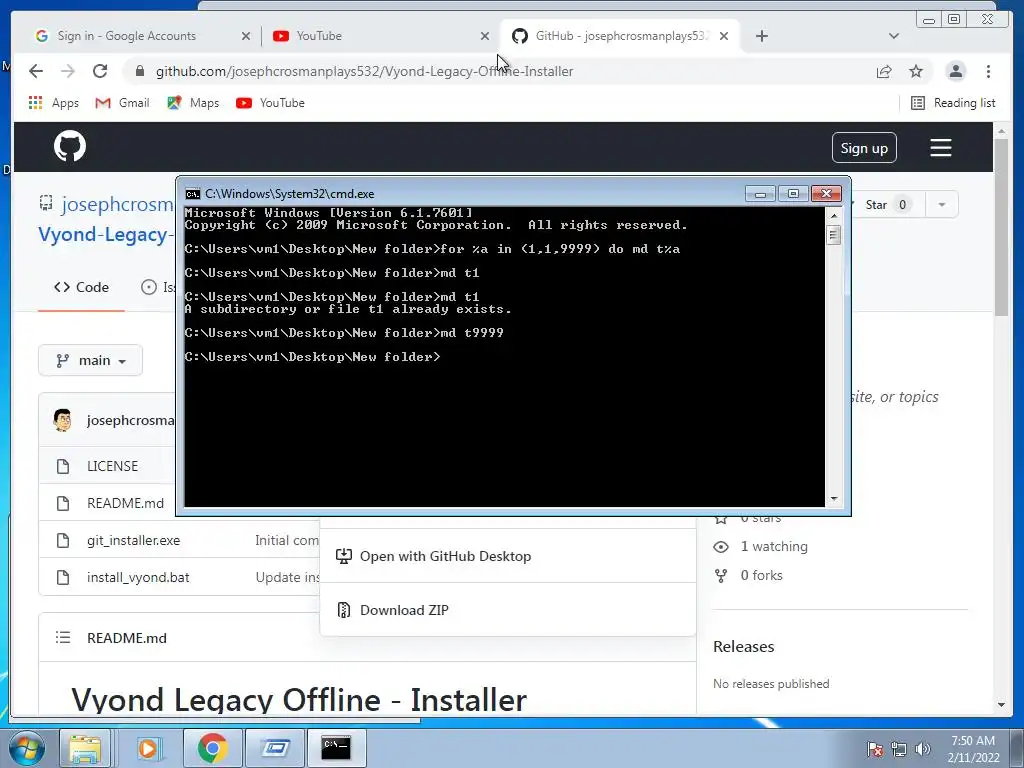Open the Code tab of repository

click(82, 287)
